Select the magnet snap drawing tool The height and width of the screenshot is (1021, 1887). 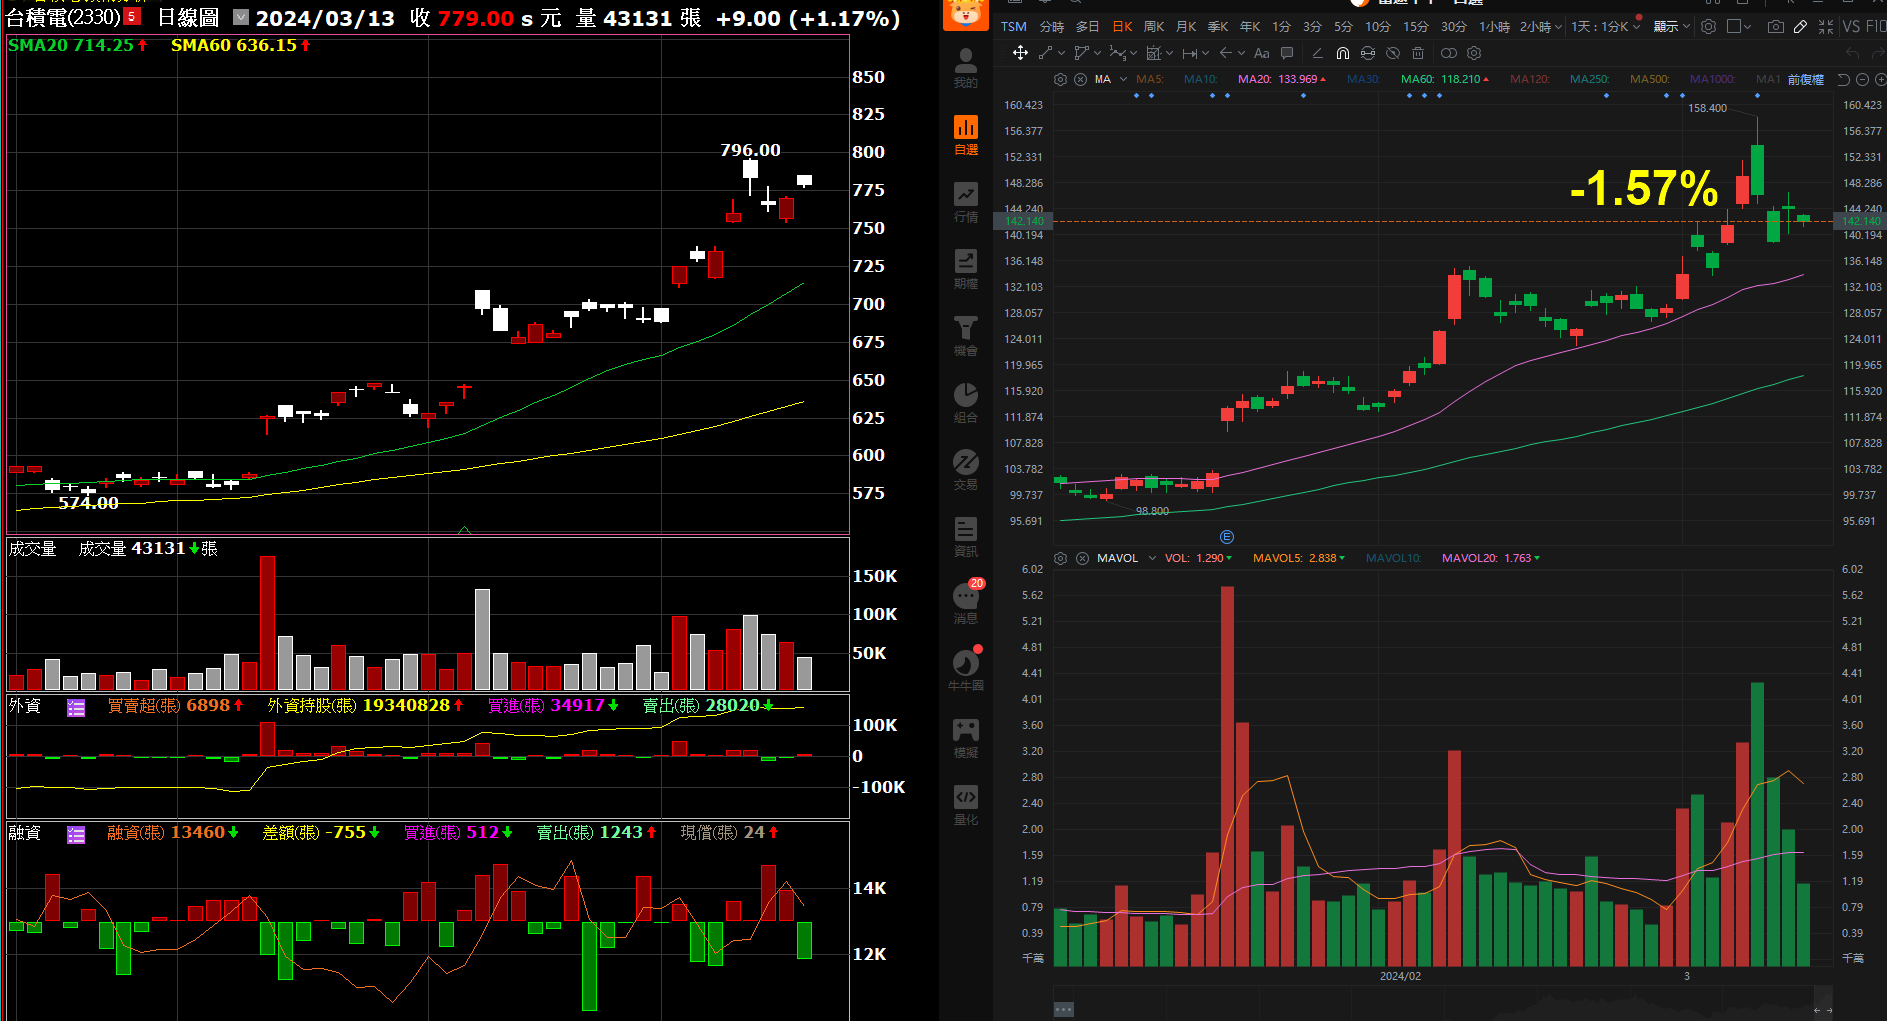(x=1343, y=53)
